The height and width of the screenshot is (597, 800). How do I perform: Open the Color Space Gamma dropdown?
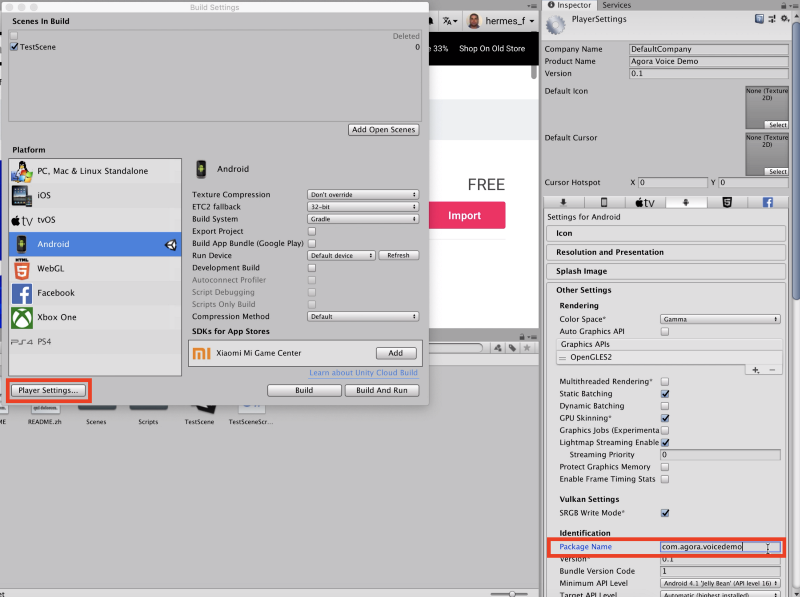(720, 319)
